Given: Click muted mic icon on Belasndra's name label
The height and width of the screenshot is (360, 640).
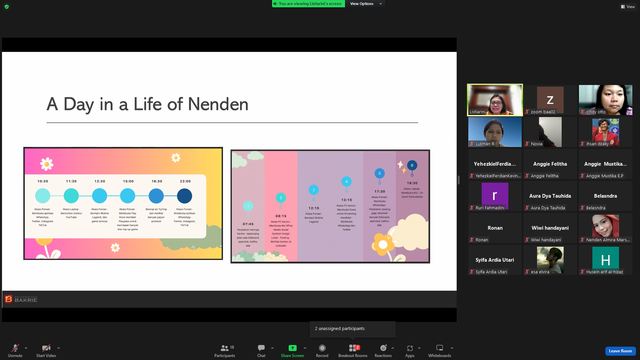Looking at the screenshot, I should [x=582, y=208].
